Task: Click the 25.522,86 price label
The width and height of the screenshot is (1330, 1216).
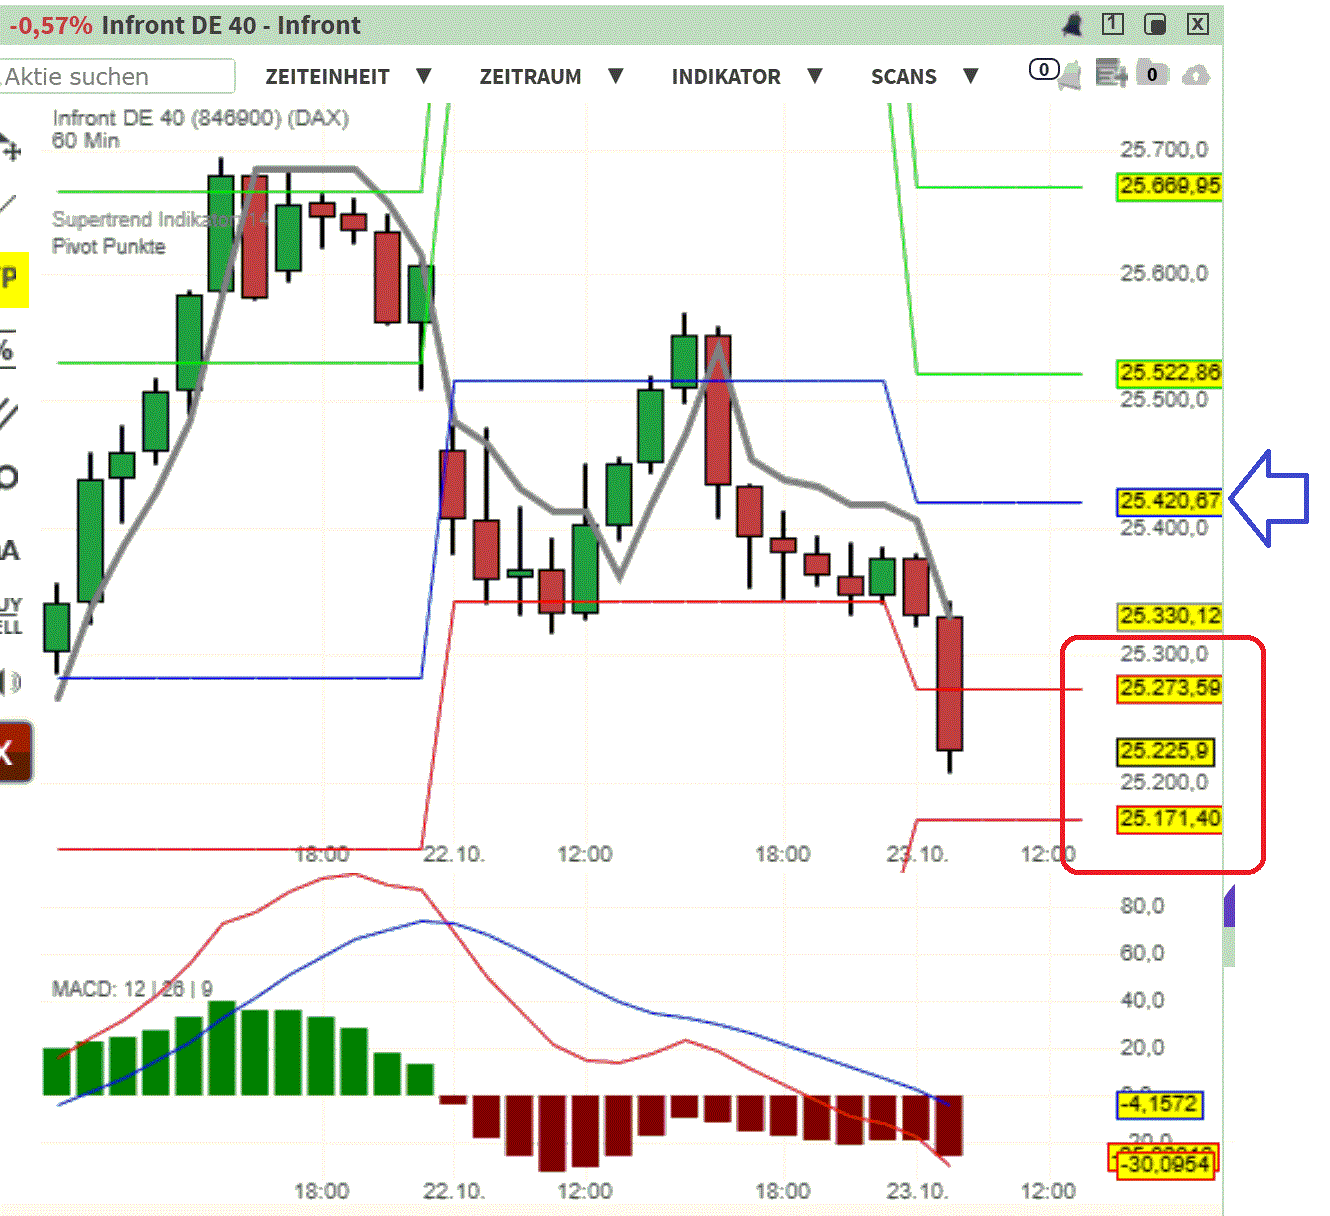Action: [x=1169, y=373]
